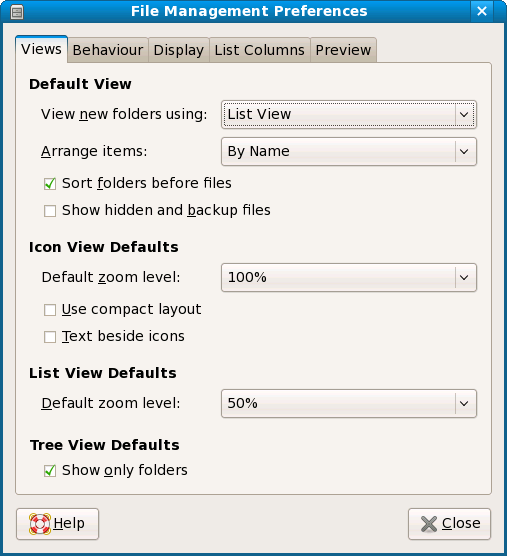Screen dimensions: 507x556
Task: Open Icon View default zoom level dropdown
Action: pos(349,278)
